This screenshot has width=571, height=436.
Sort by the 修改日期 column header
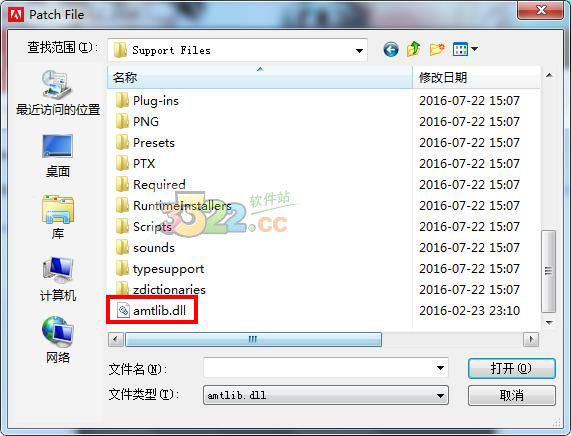click(x=476, y=77)
